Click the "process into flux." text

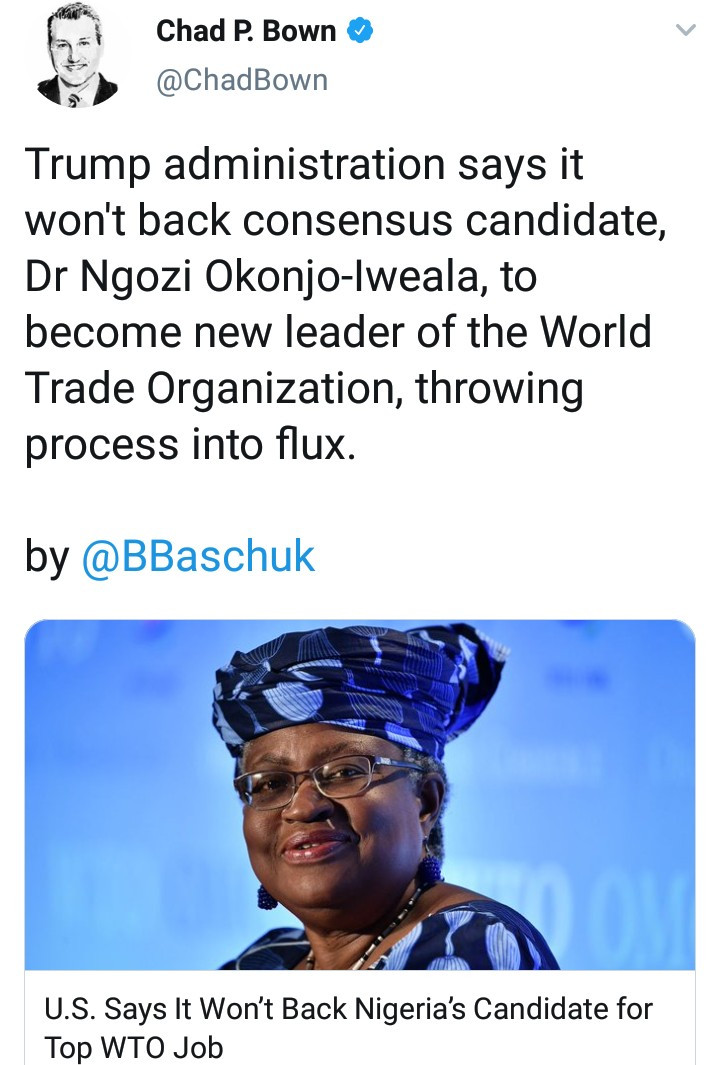click(190, 445)
